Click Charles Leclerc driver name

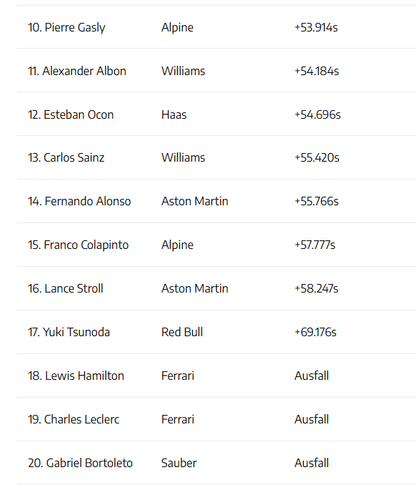pos(74,419)
